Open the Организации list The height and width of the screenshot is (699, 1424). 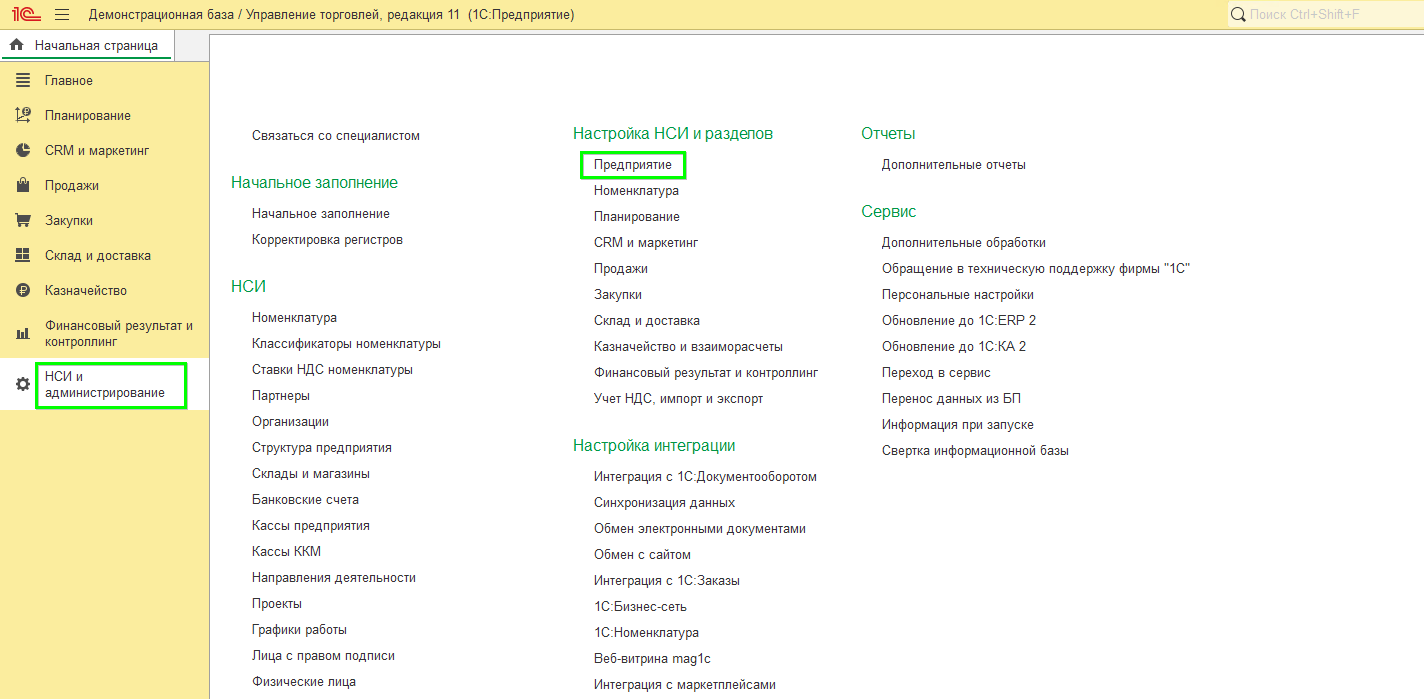(290, 421)
